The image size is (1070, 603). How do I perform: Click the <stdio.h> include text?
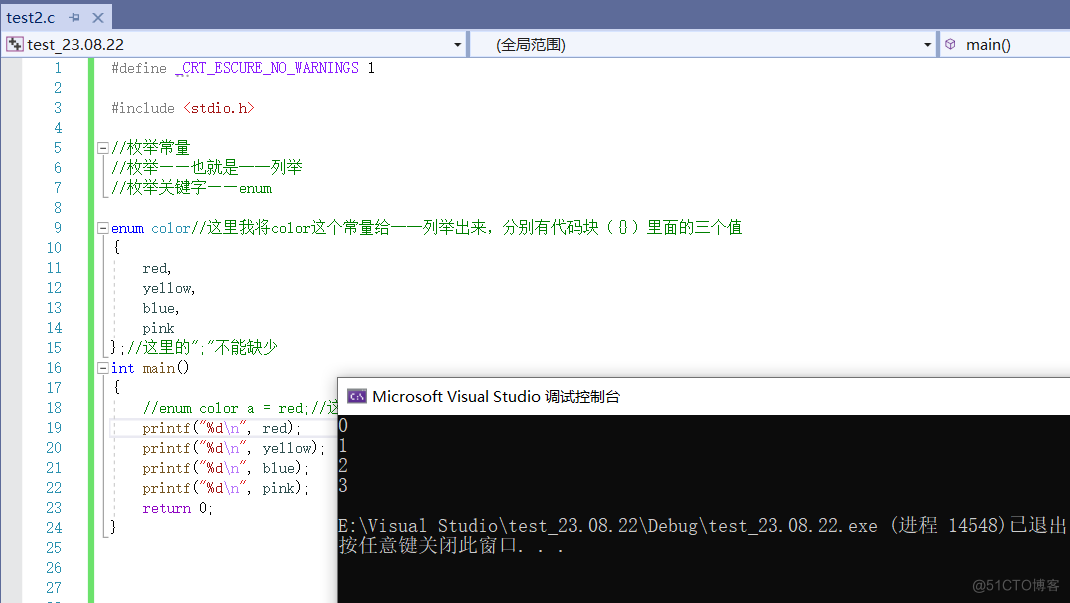click(x=218, y=108)
